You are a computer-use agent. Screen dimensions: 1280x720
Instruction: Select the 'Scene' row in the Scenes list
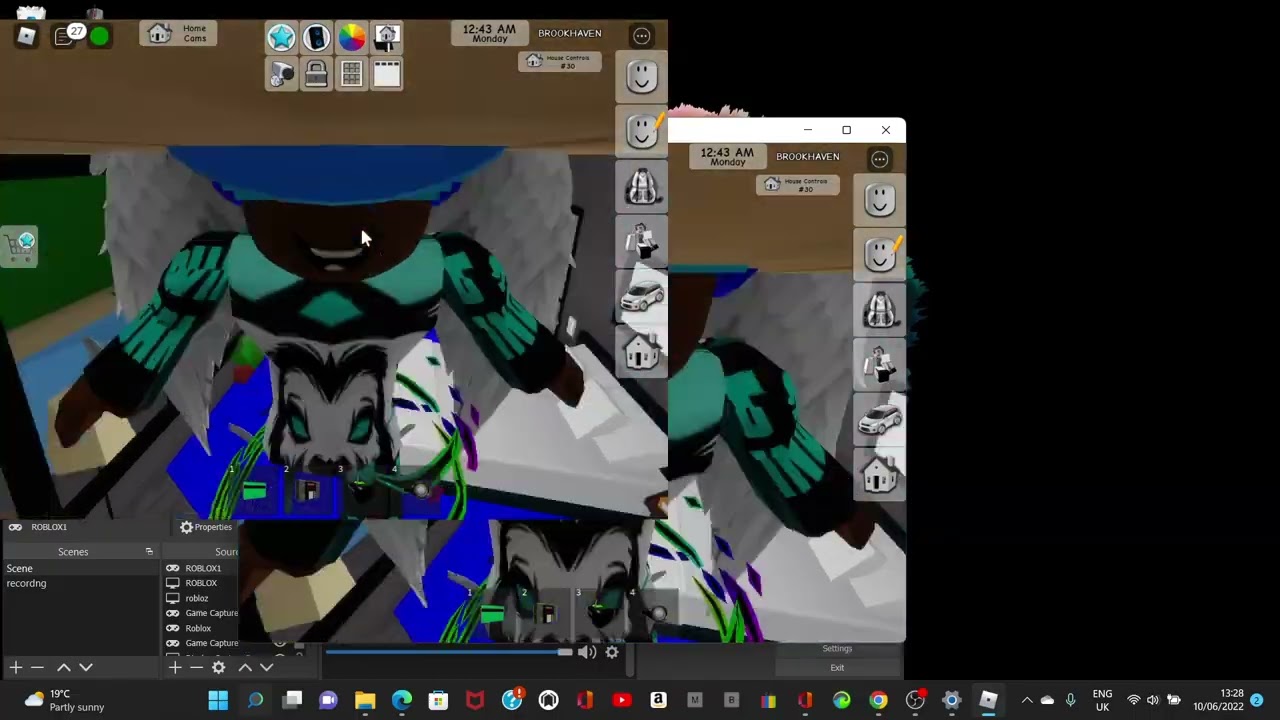pos(80,568)
